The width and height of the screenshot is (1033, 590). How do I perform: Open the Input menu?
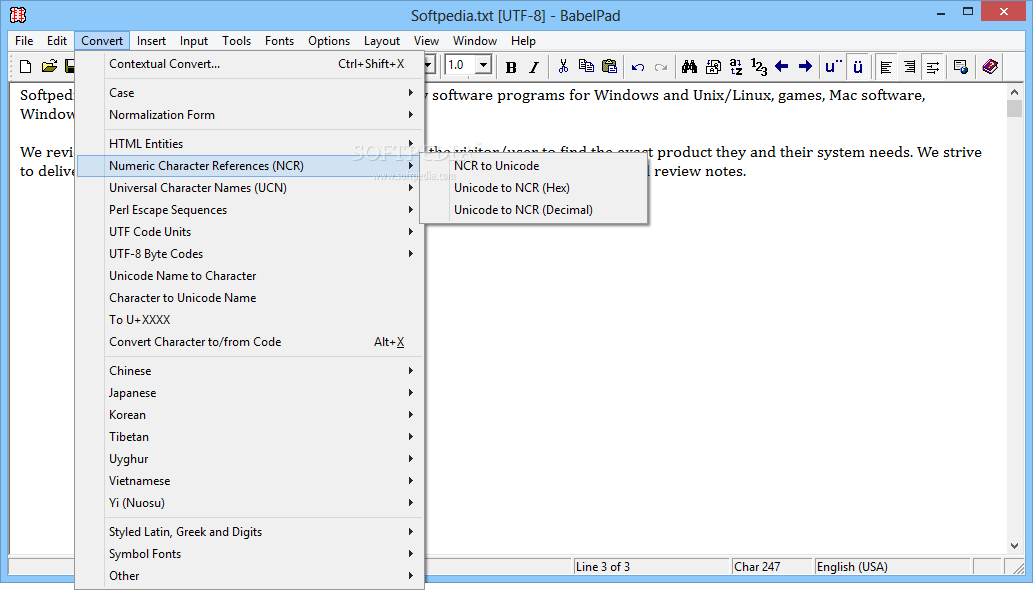194,41
